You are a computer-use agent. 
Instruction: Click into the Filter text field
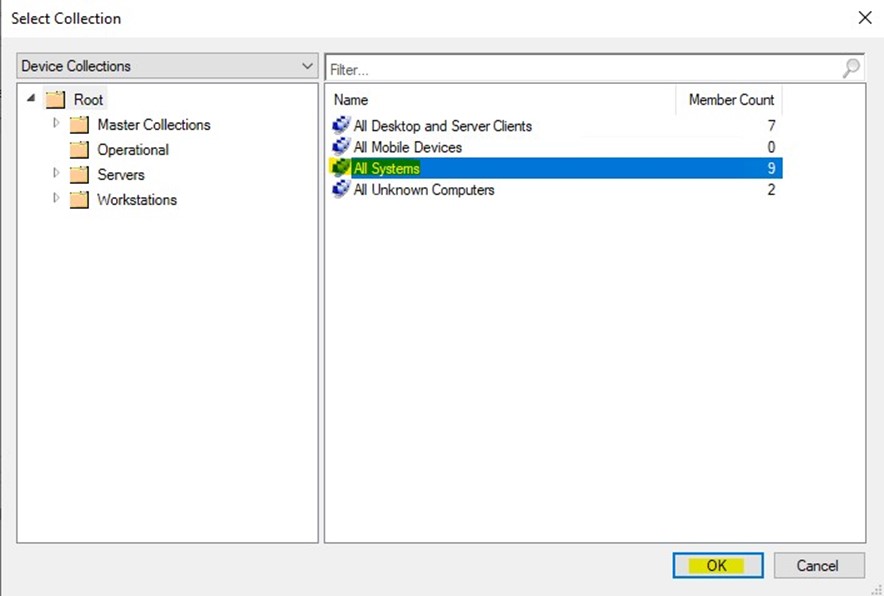click(580, 70)
